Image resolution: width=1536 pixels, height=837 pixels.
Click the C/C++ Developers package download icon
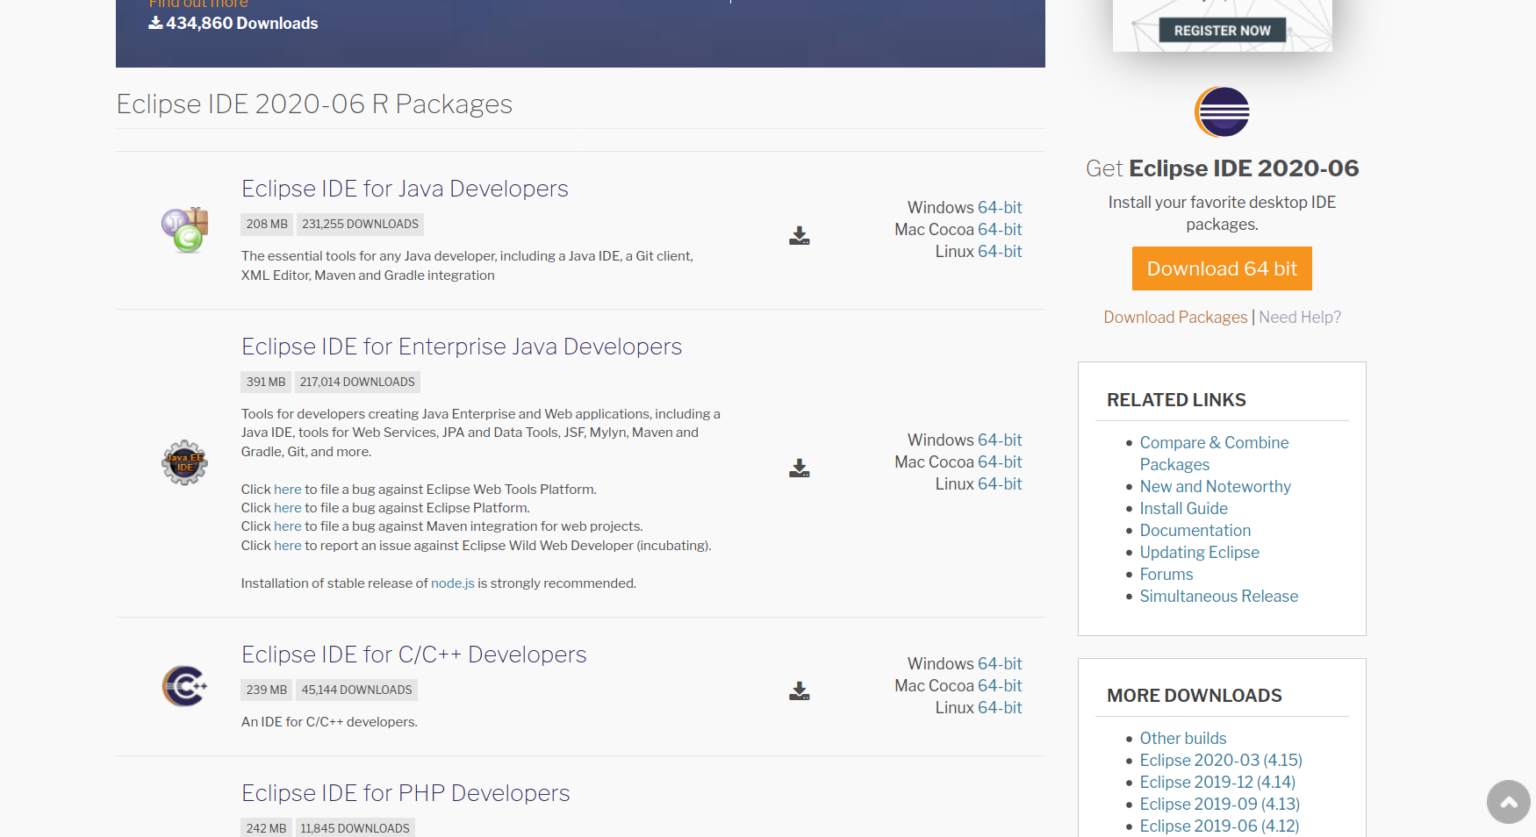point(799,691)
